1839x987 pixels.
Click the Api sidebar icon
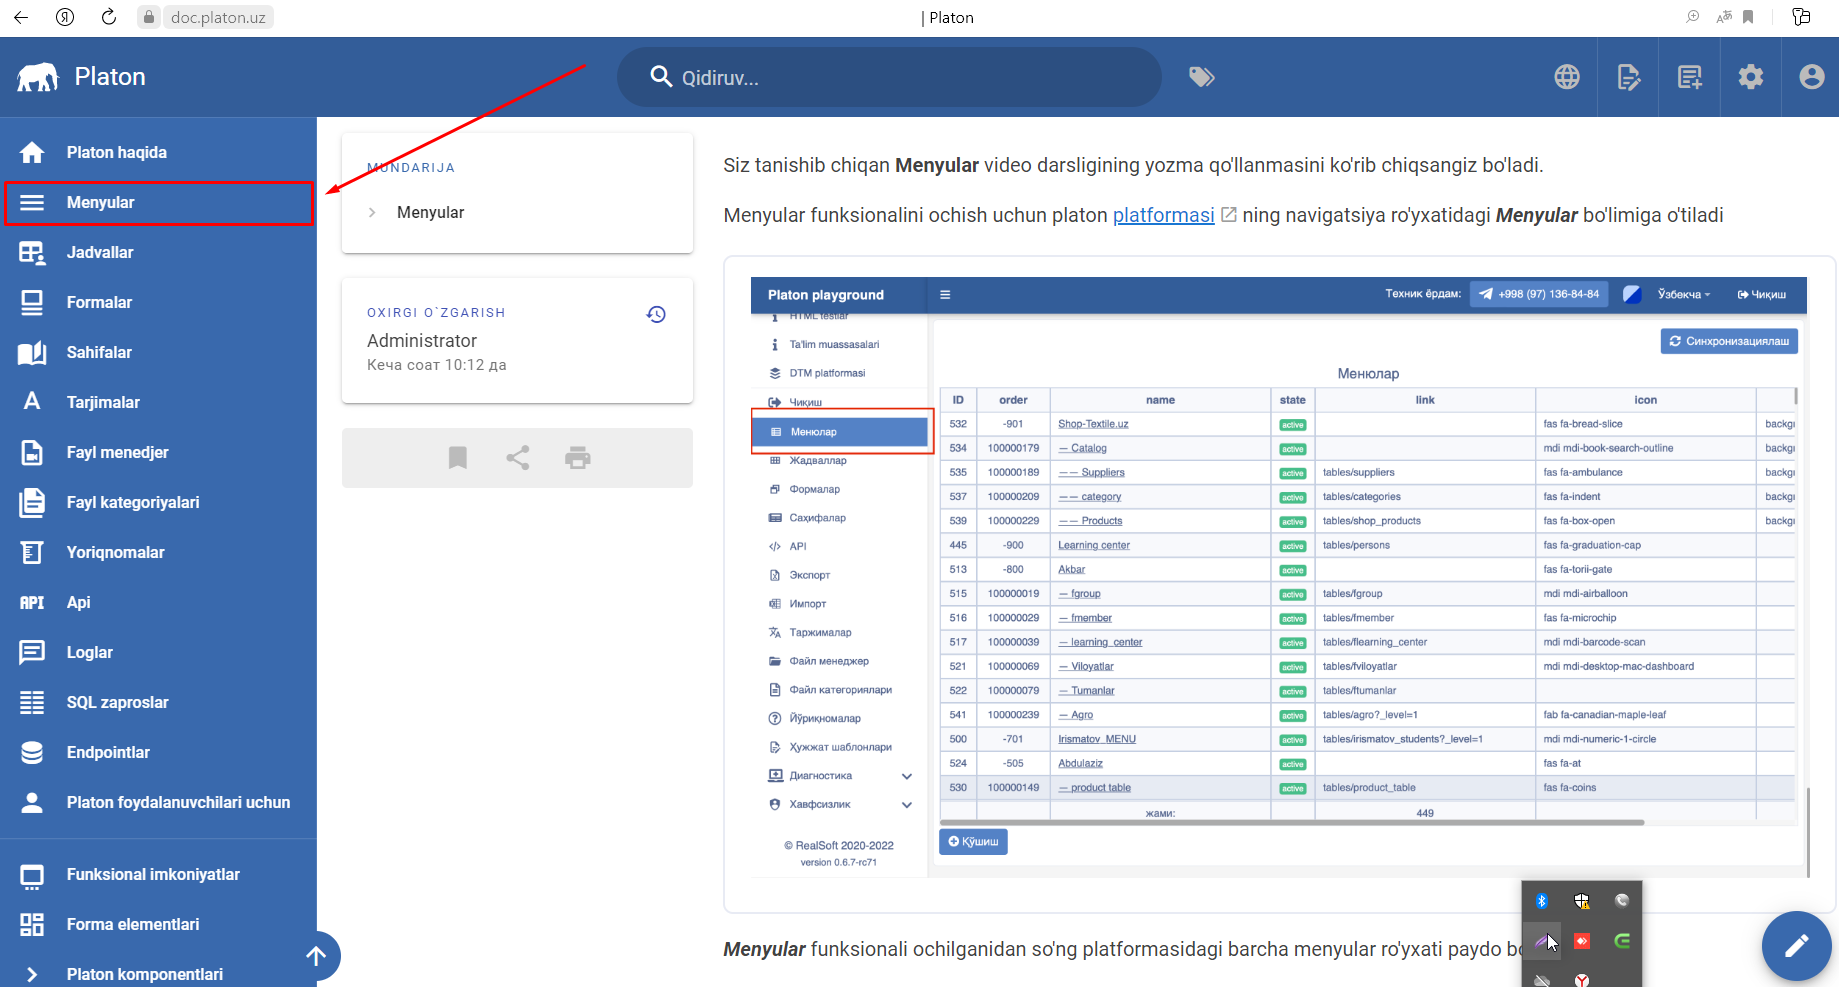(32, 602)
